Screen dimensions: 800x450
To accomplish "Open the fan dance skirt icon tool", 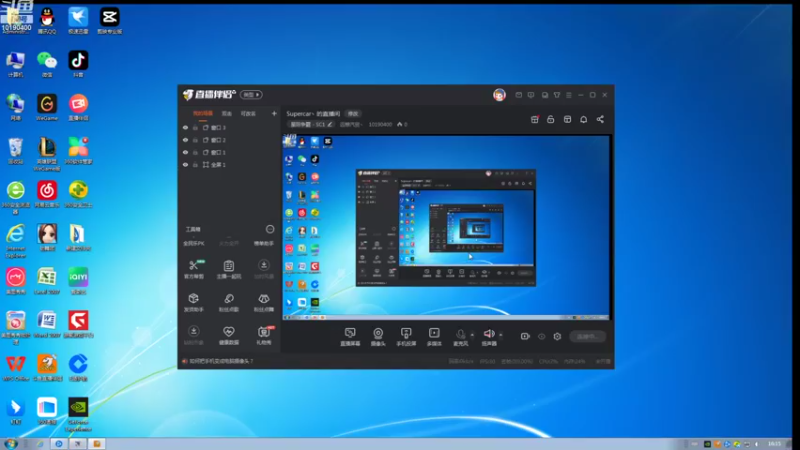I will point(264,302).
